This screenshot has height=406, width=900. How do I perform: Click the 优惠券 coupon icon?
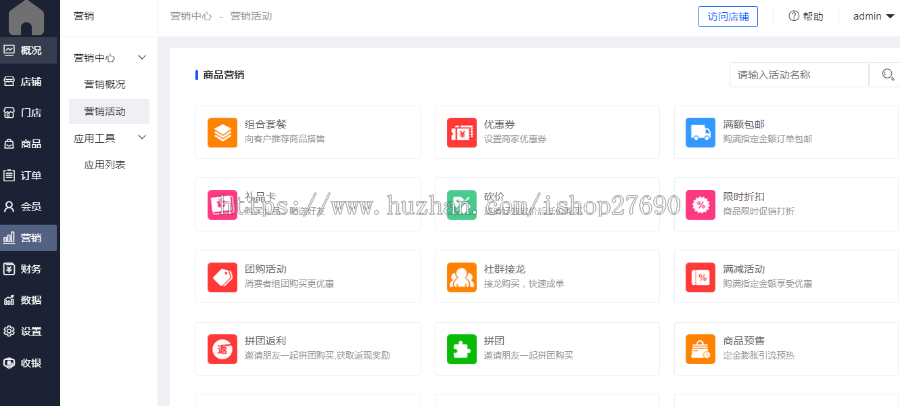[x=461, y=133]
